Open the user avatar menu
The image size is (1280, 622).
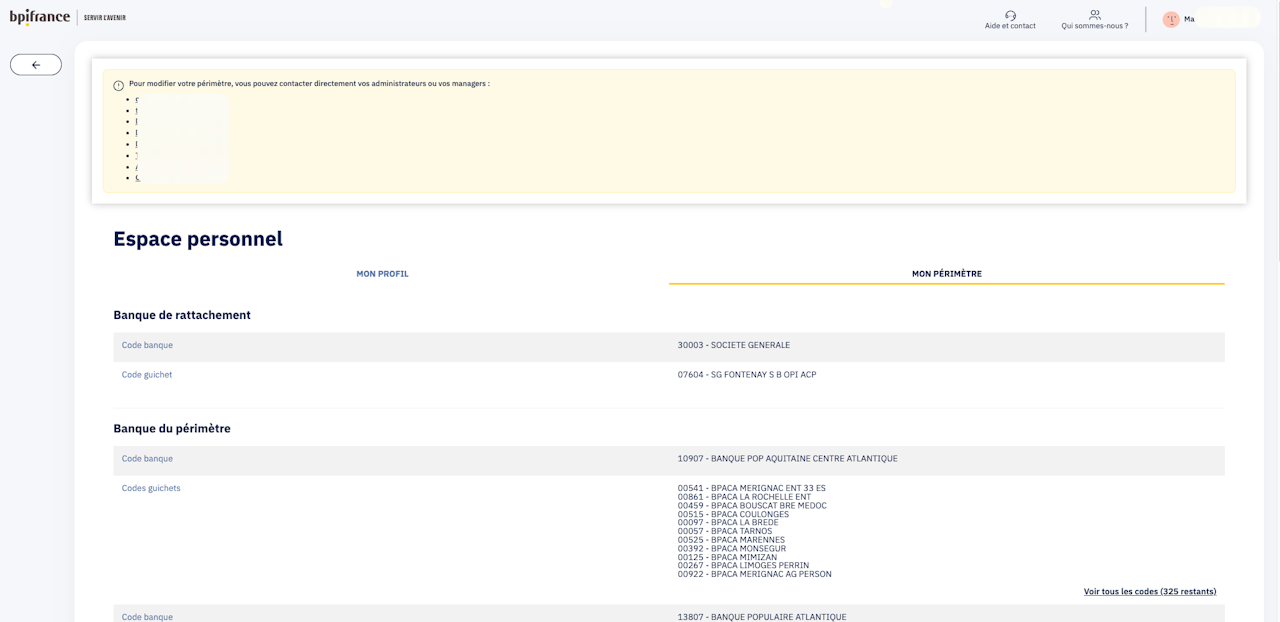[1171, 19]
